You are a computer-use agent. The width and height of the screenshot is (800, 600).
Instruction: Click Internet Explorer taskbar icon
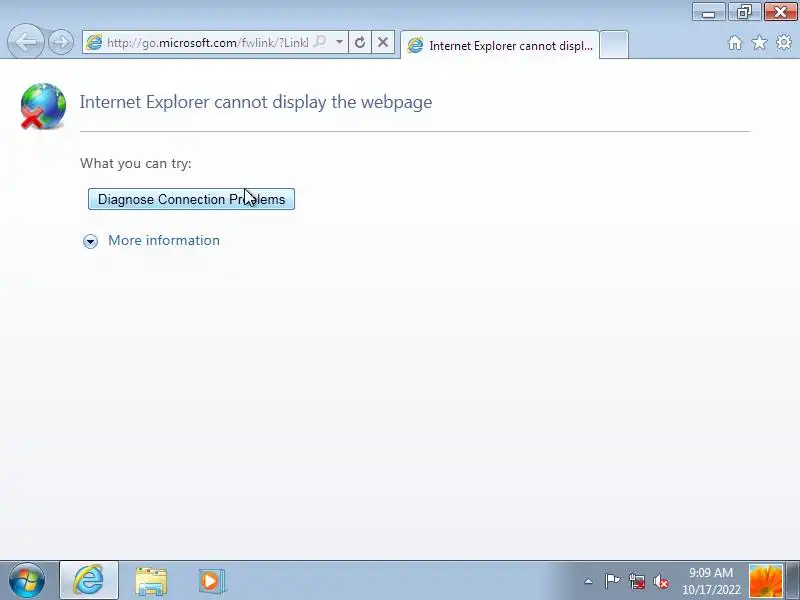click(x=89, y=580)
